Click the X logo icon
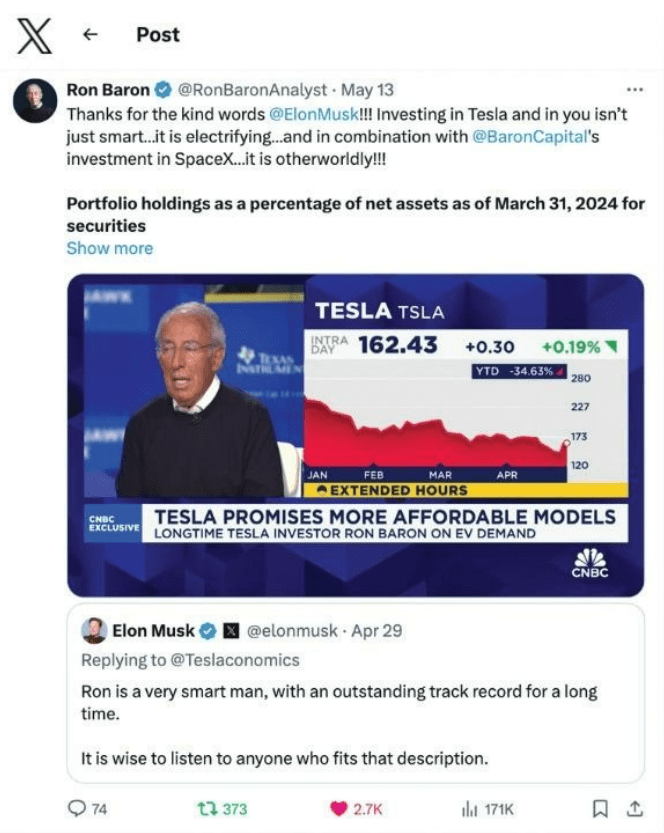Screen dimensions: 664x833 pos(36,35)
